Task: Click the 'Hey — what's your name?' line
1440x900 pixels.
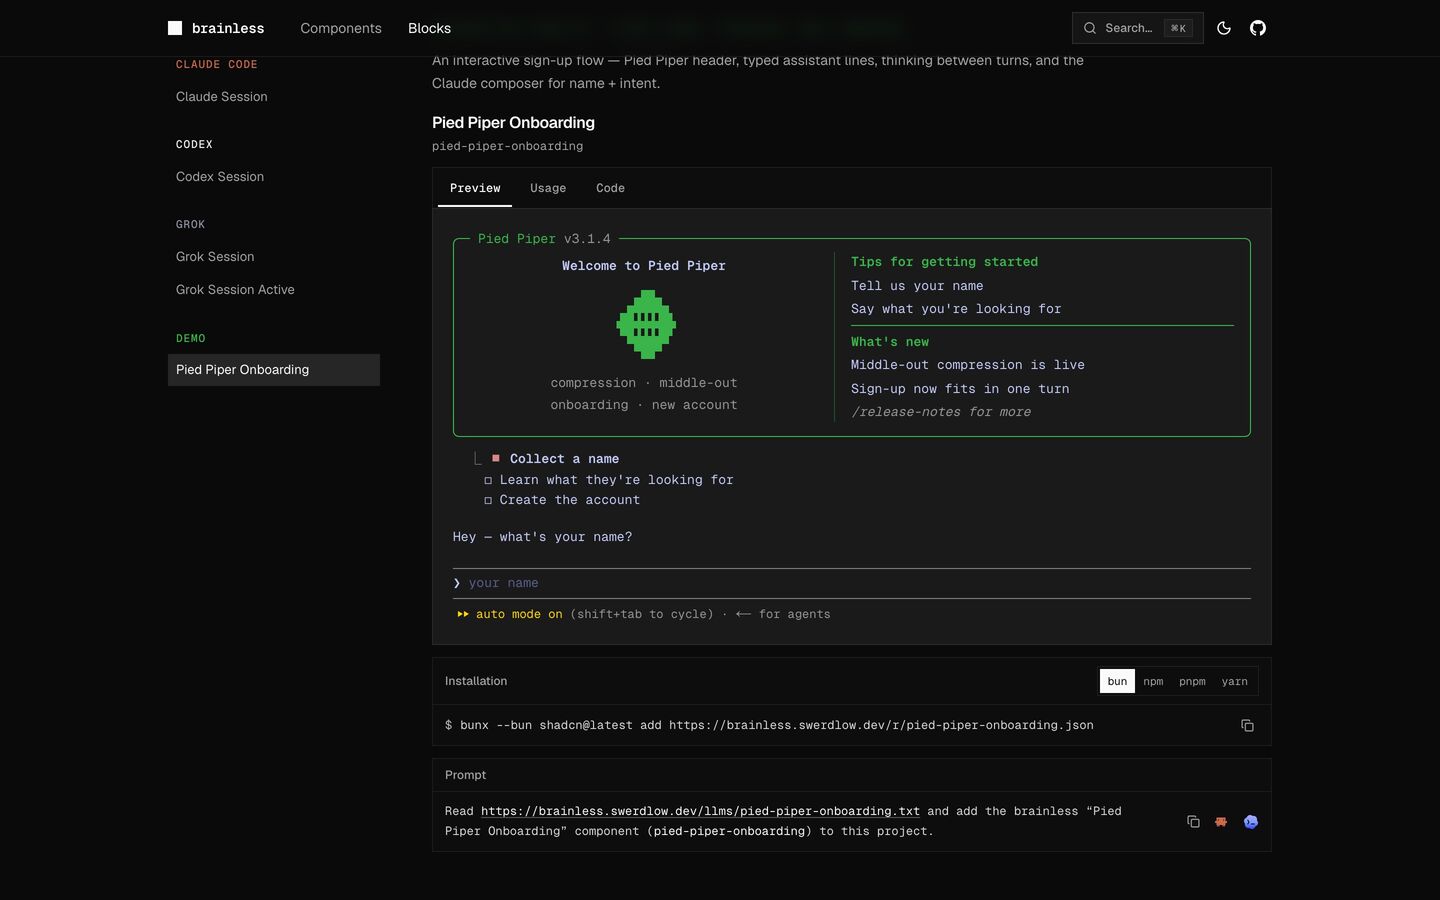Action: coord(542,537)
